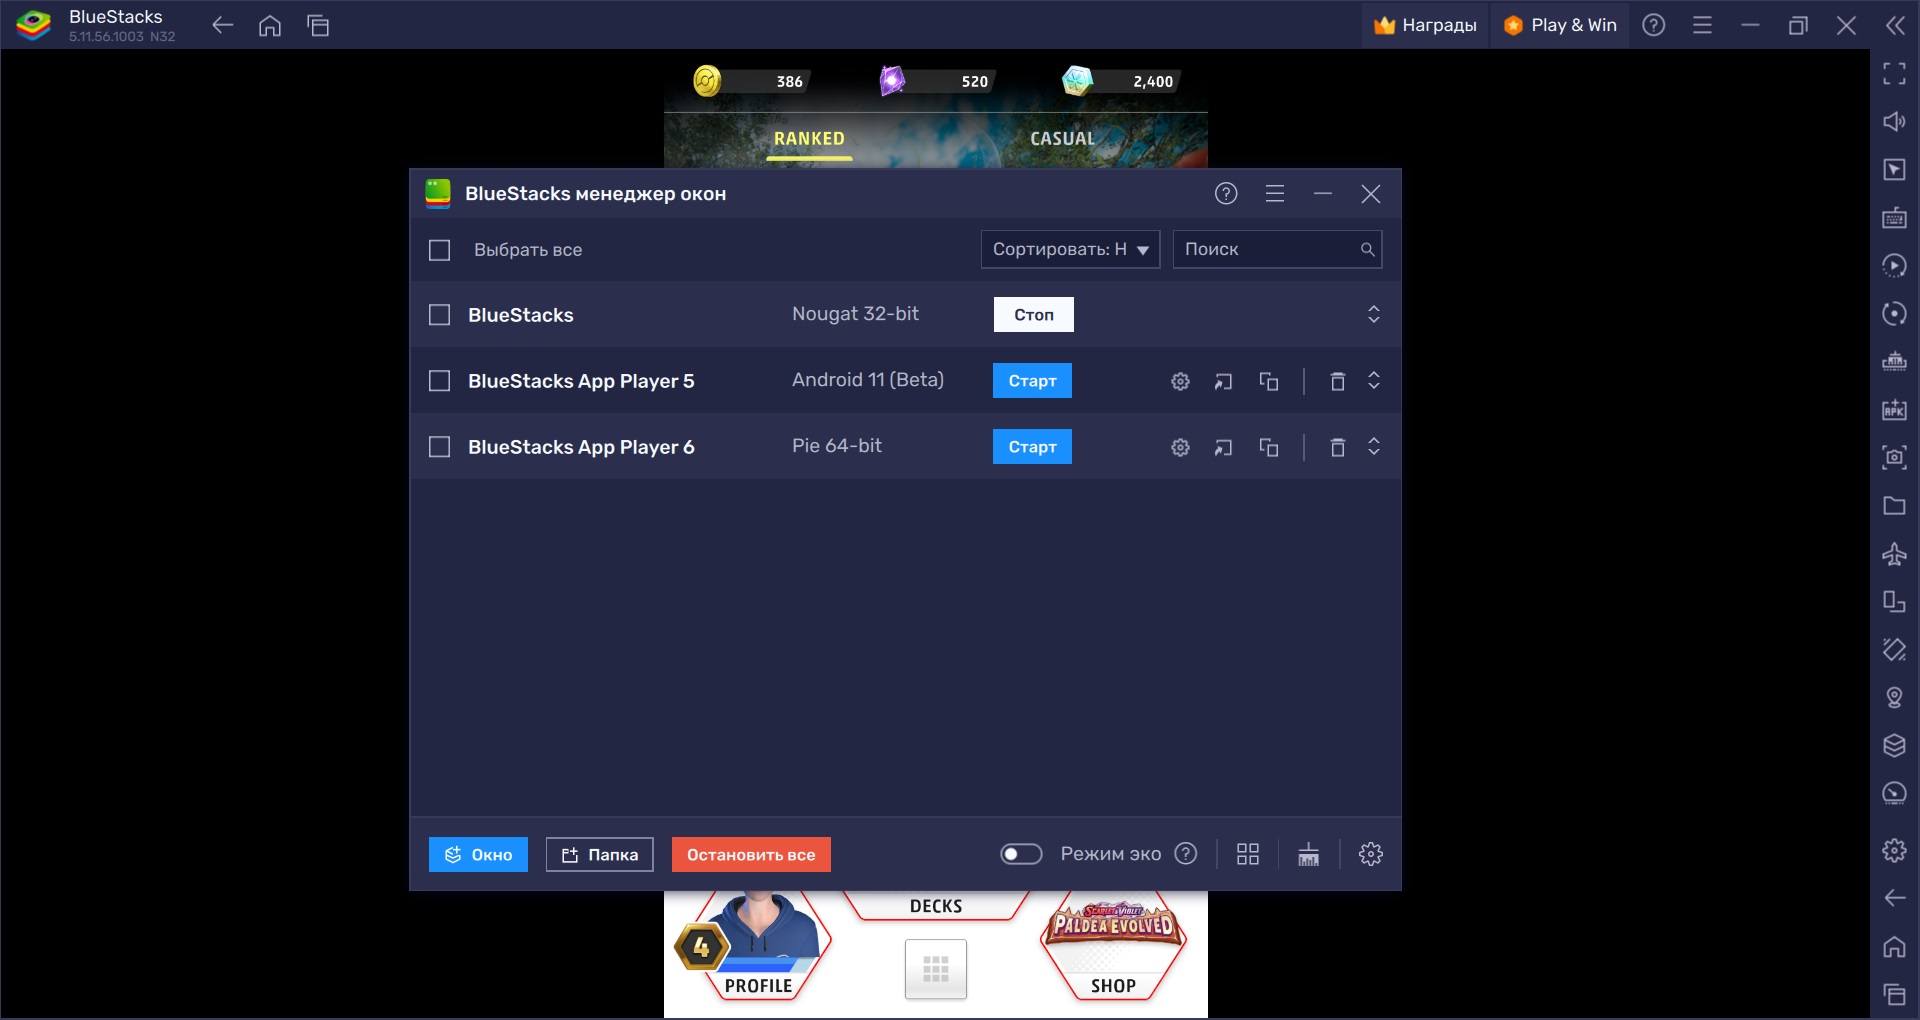This screenshot has width=1920, height=1020.
Task: Open the main BlueStacks hamburger menu
Action: 1702,26
